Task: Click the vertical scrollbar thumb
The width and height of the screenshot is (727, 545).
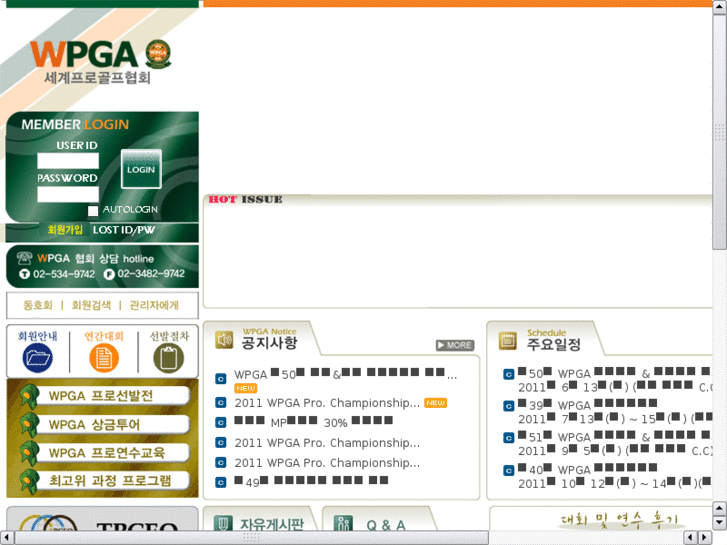Action: [720, 131]
